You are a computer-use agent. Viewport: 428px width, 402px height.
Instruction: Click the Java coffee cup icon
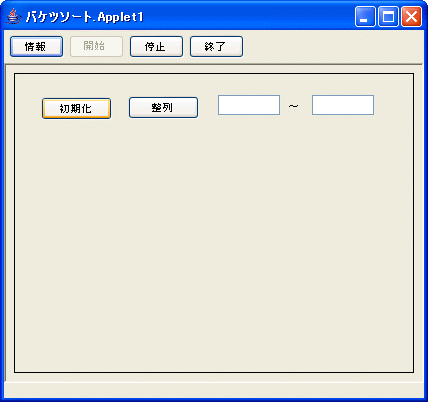(x=13, y=16)
